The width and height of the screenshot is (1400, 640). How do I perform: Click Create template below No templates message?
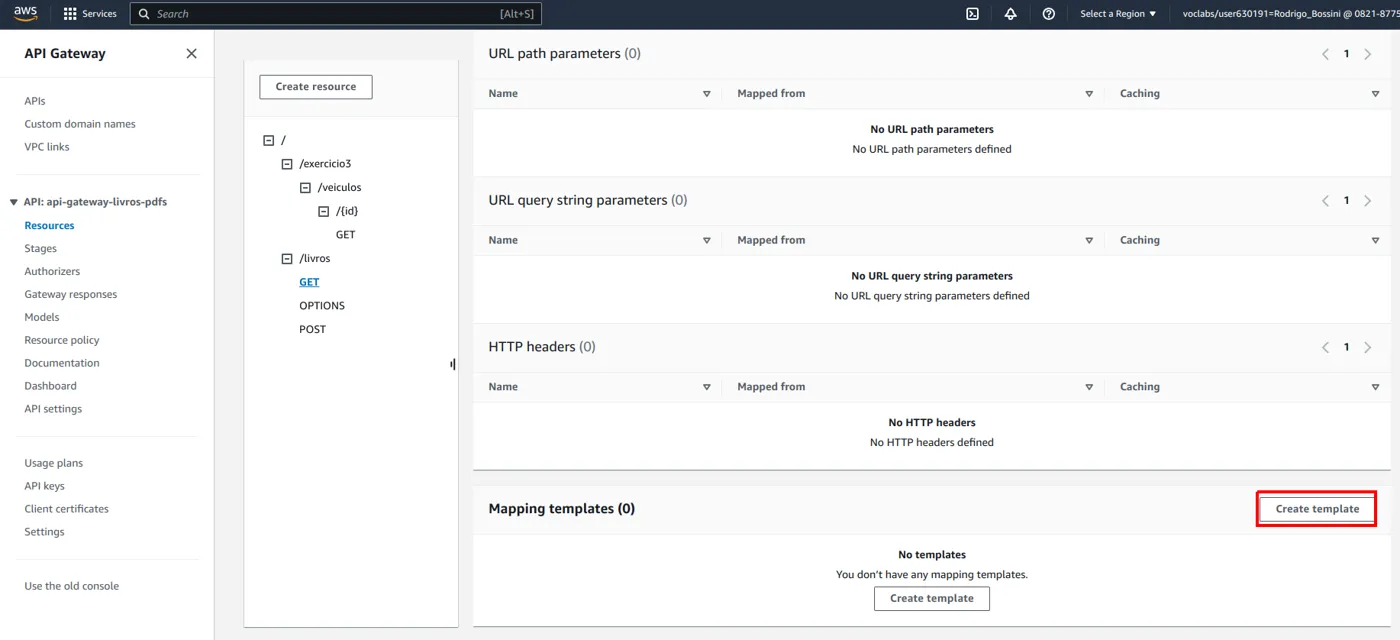pyautogui.click(x=932, y=599)
